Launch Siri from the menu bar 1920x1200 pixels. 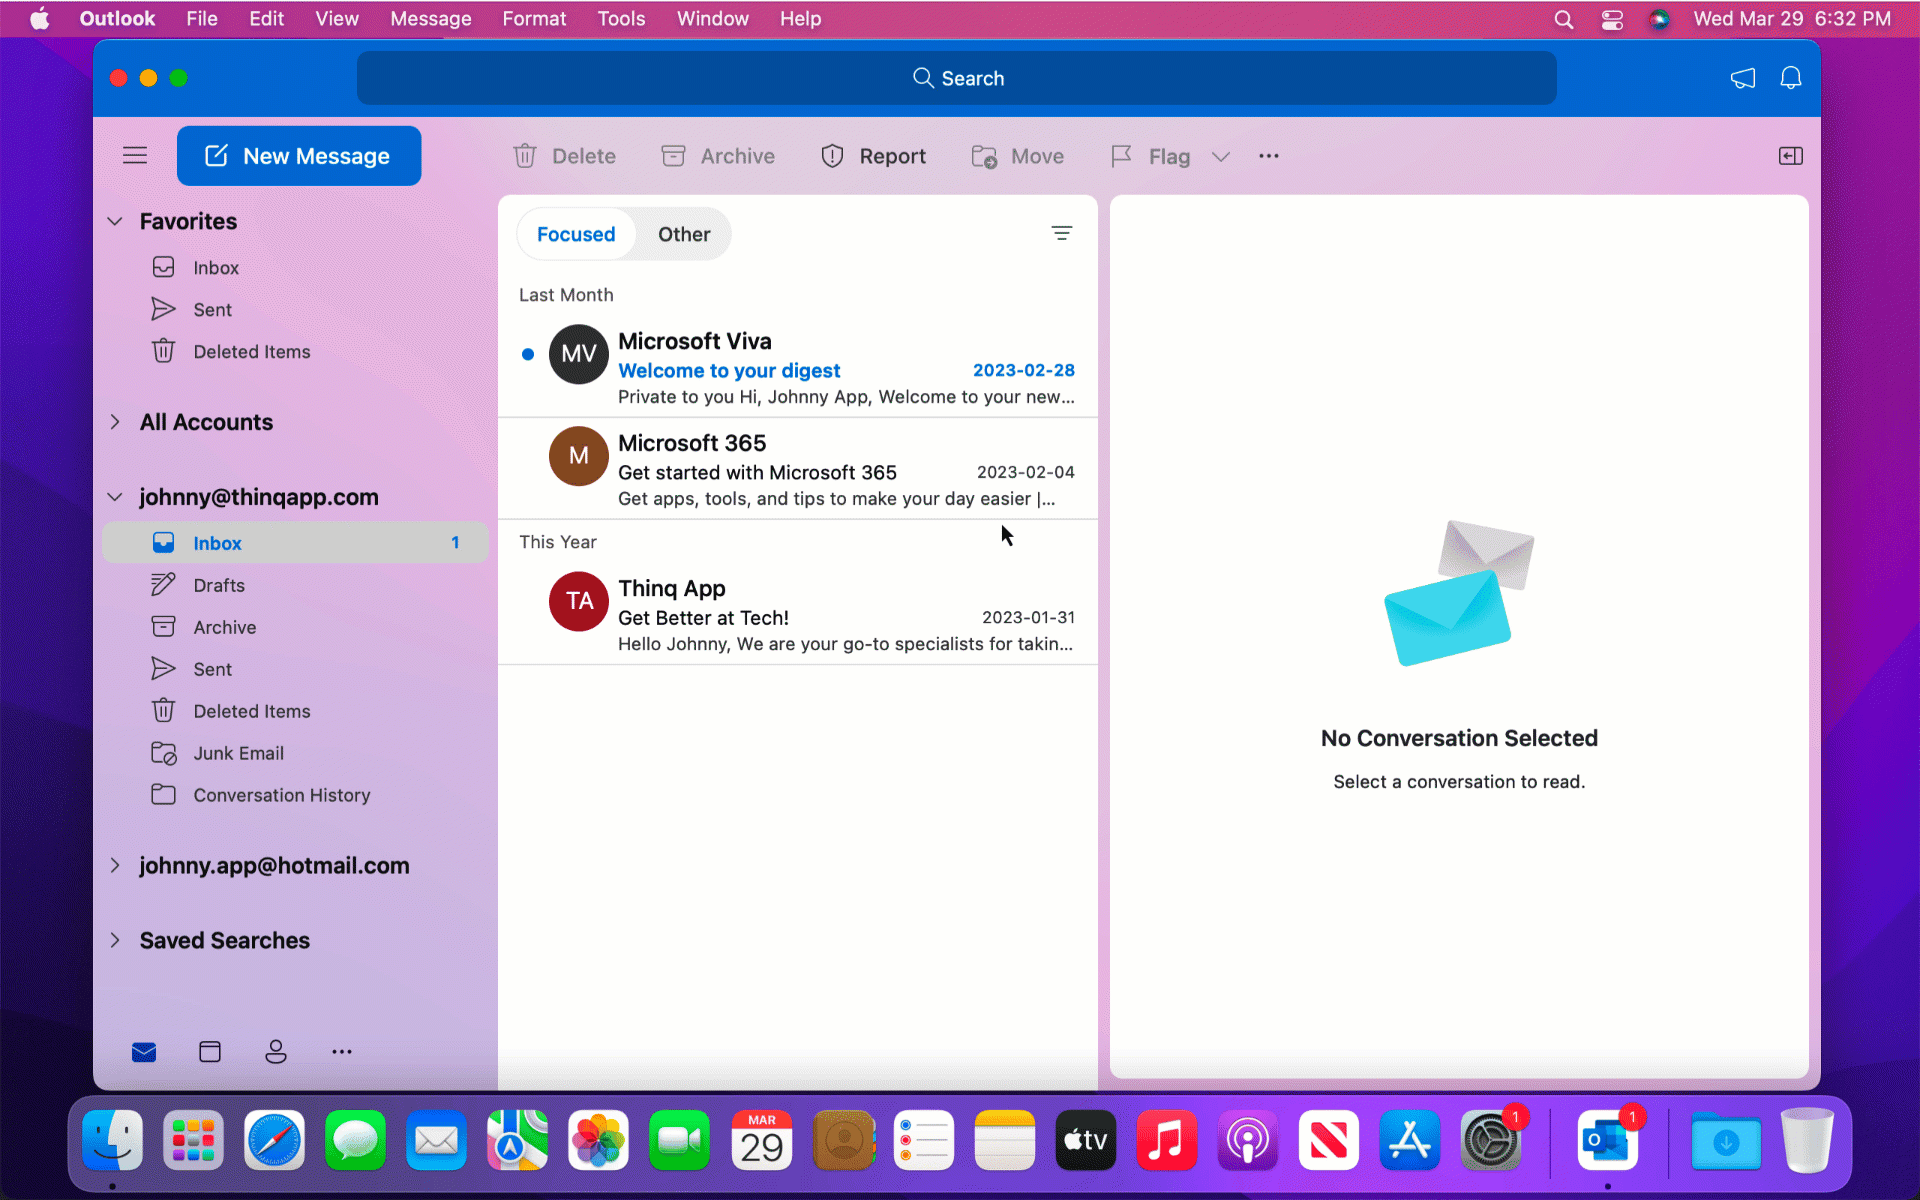click(1659, 19)
